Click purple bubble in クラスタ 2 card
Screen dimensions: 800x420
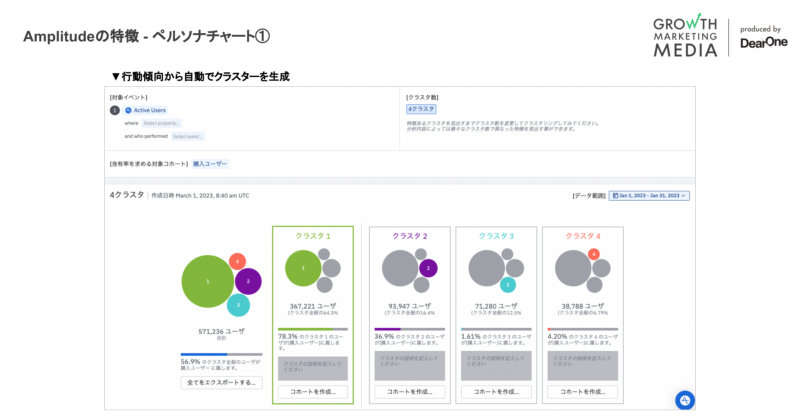pyautogui.click(x=428, y=268)
